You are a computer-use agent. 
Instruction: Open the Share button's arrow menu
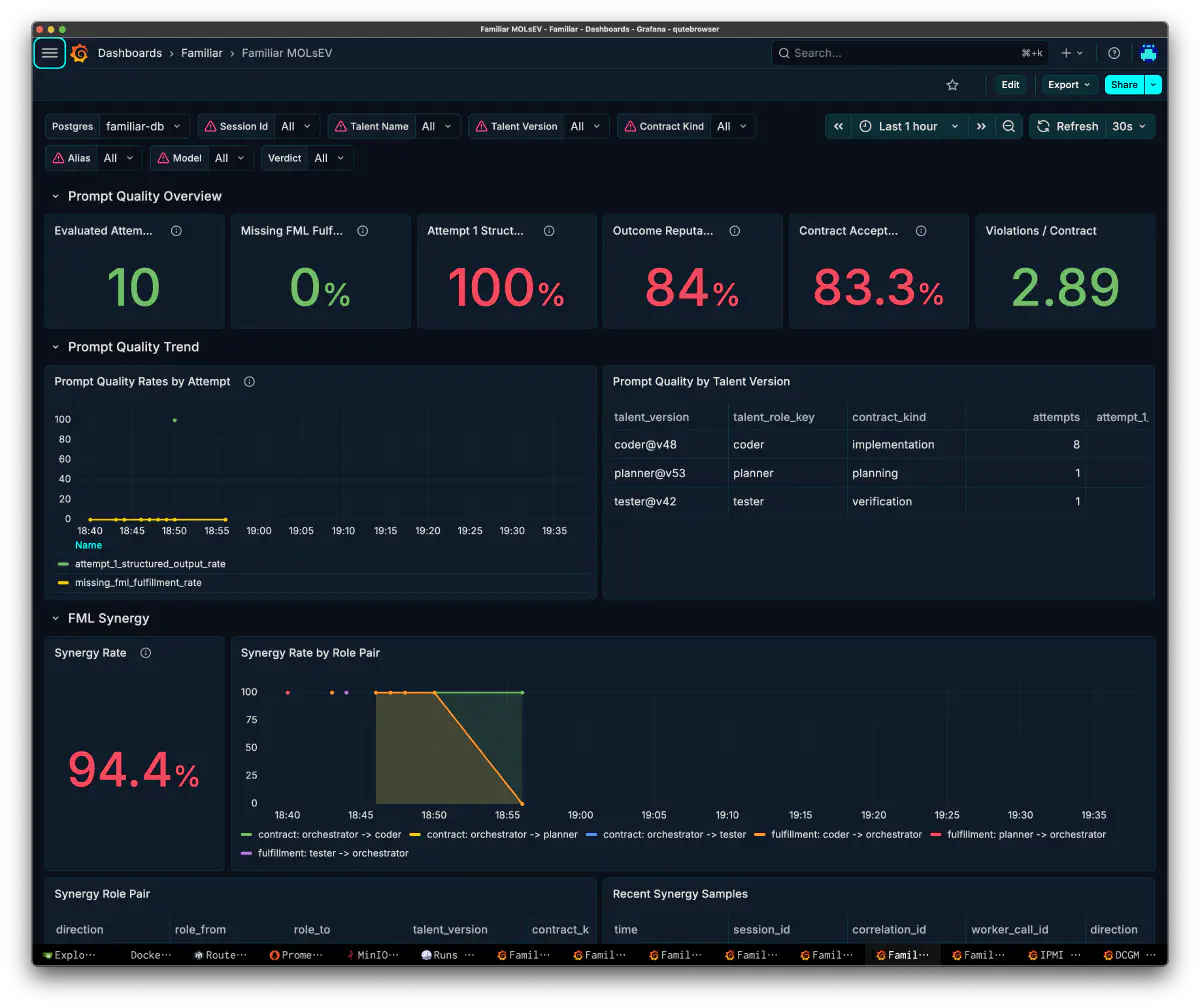pos(1153,85)
